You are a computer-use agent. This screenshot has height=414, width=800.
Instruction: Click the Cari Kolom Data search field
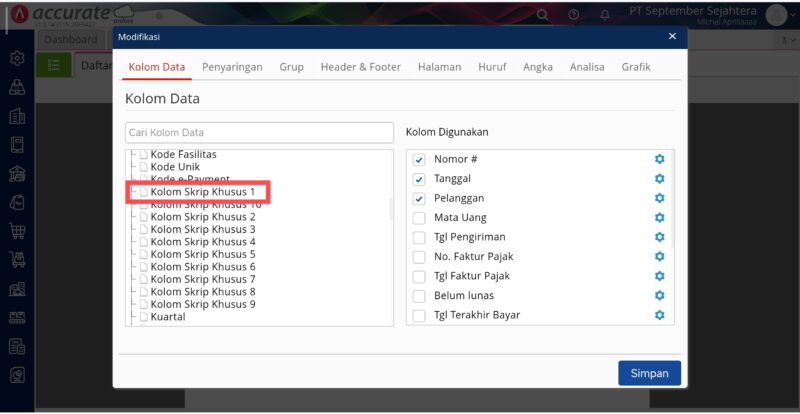pyautogui.click(x=259, y=132)
